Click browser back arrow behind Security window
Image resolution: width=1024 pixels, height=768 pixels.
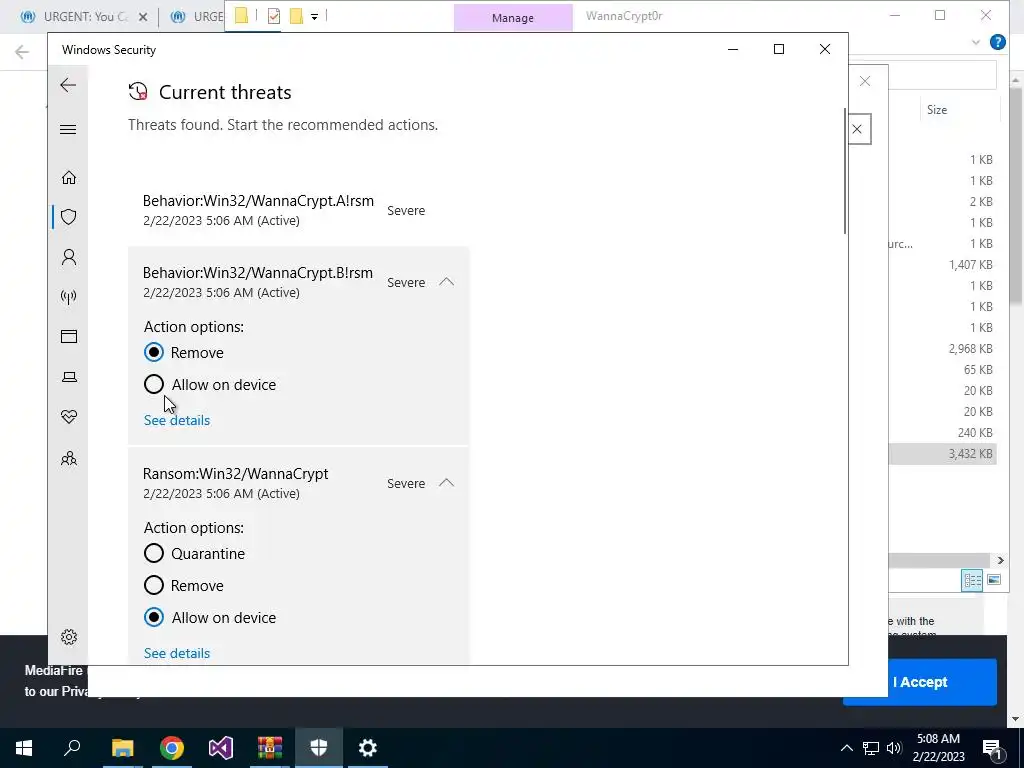(x=22, y=52)
